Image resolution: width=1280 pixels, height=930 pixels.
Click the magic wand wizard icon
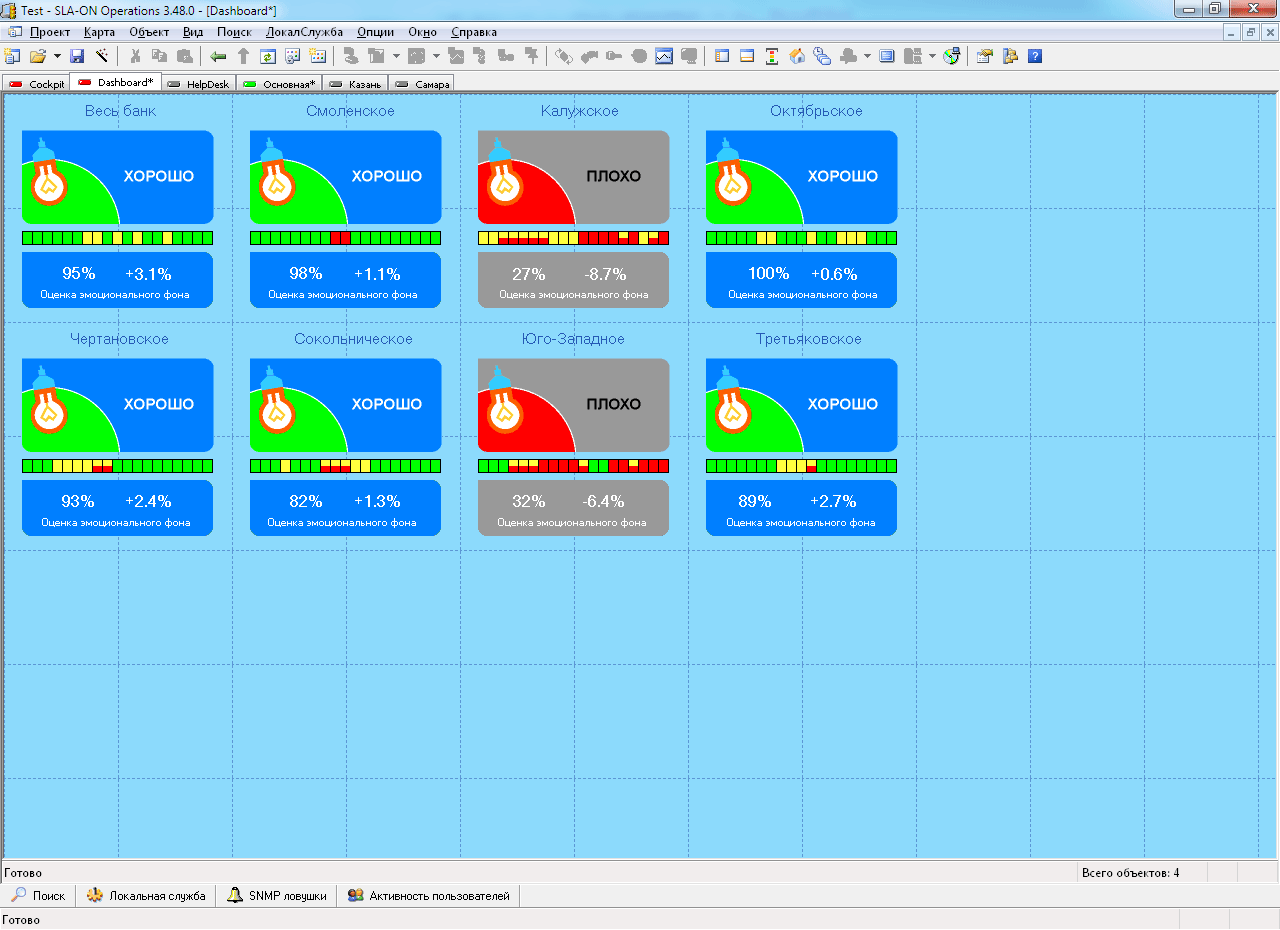tap(101, 56)
